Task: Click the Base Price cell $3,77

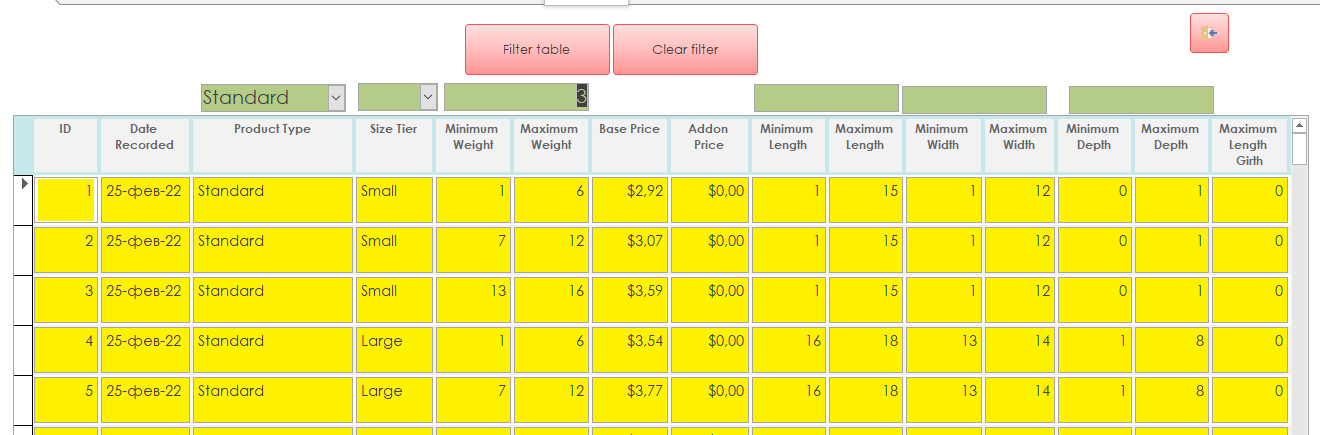Action: click(x=630, y=400)
